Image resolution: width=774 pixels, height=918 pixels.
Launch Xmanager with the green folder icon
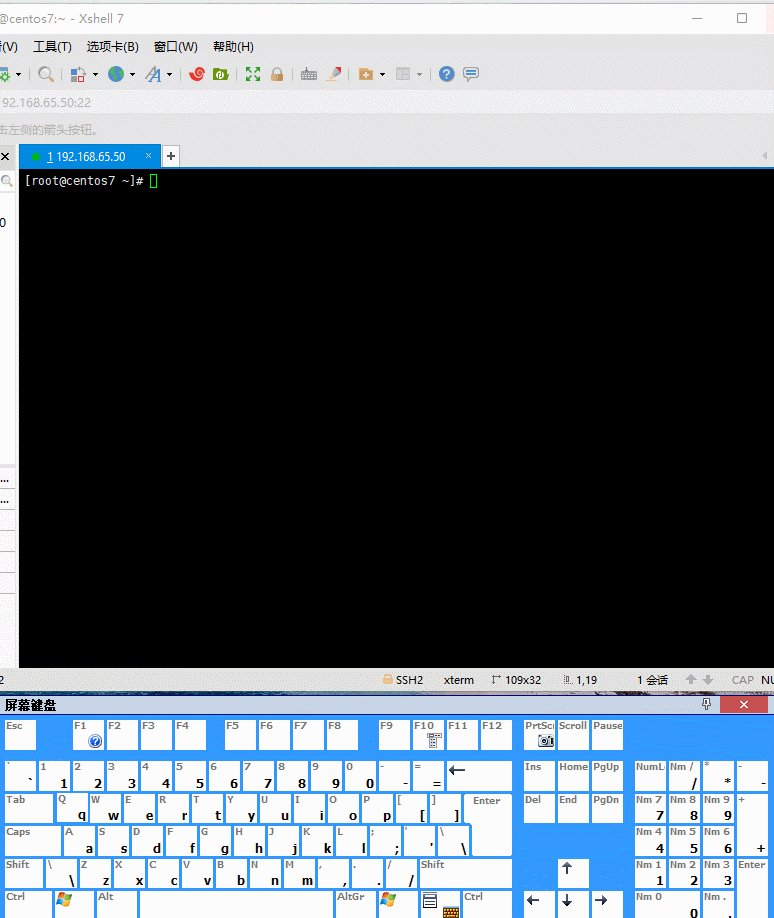(x=220, y=74)
